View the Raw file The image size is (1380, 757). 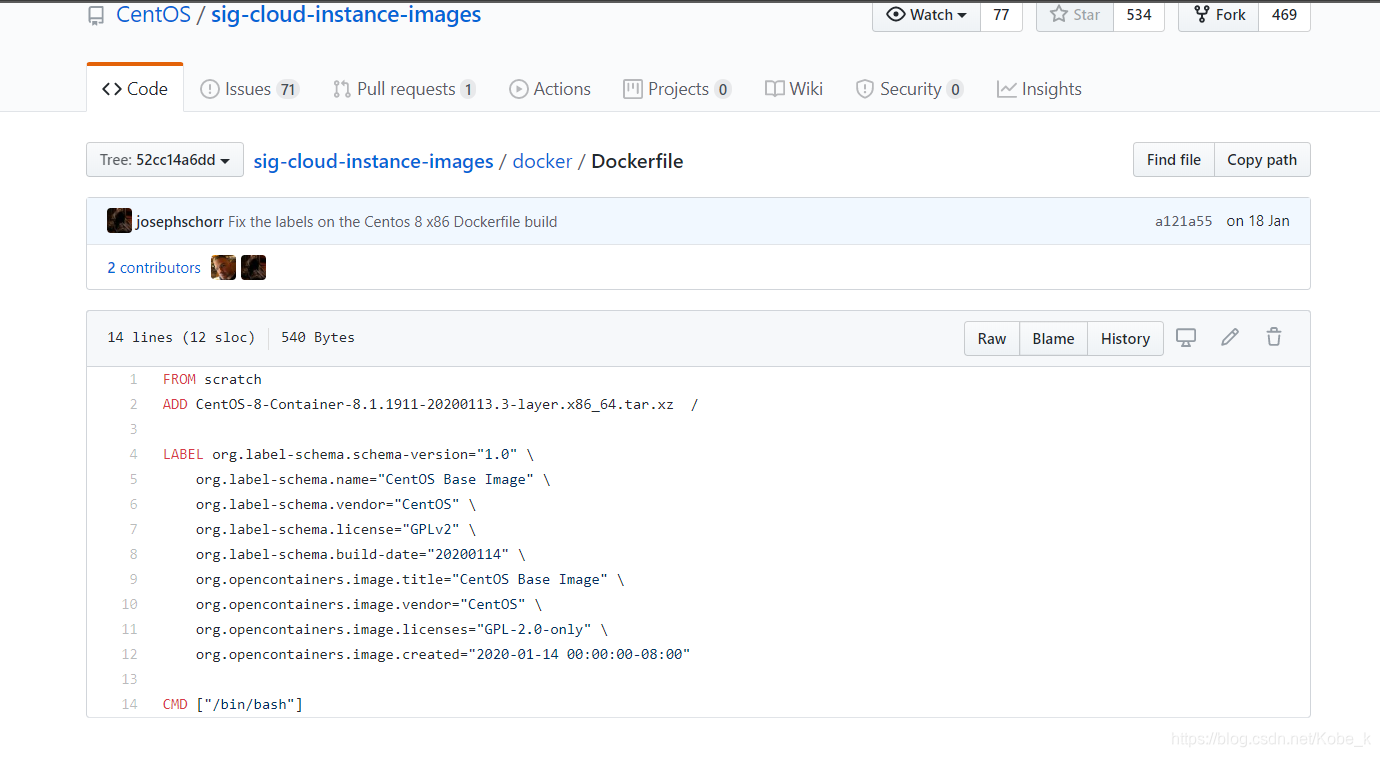point(992,339)
